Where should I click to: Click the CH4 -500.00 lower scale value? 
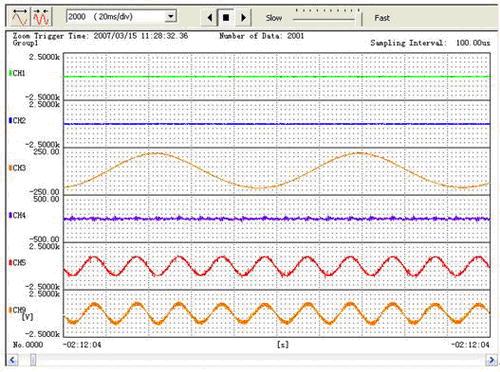pyautogui.click(x=44, y=239)
